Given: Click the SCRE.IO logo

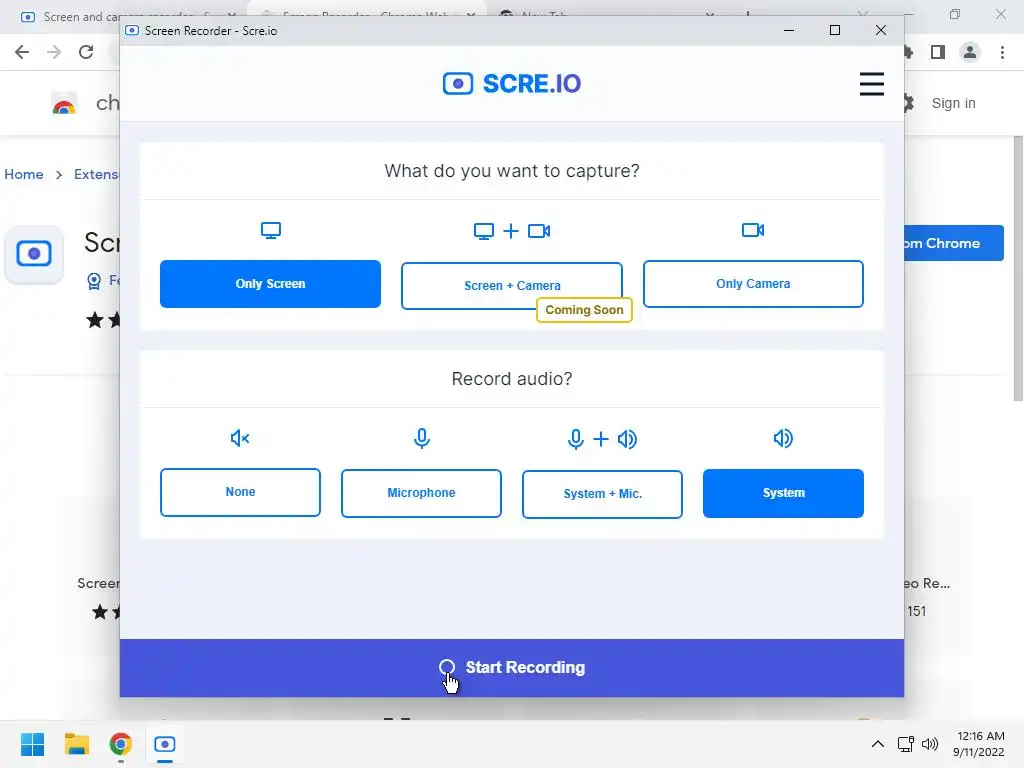Looking at the screenshot, I should (511, 84).
